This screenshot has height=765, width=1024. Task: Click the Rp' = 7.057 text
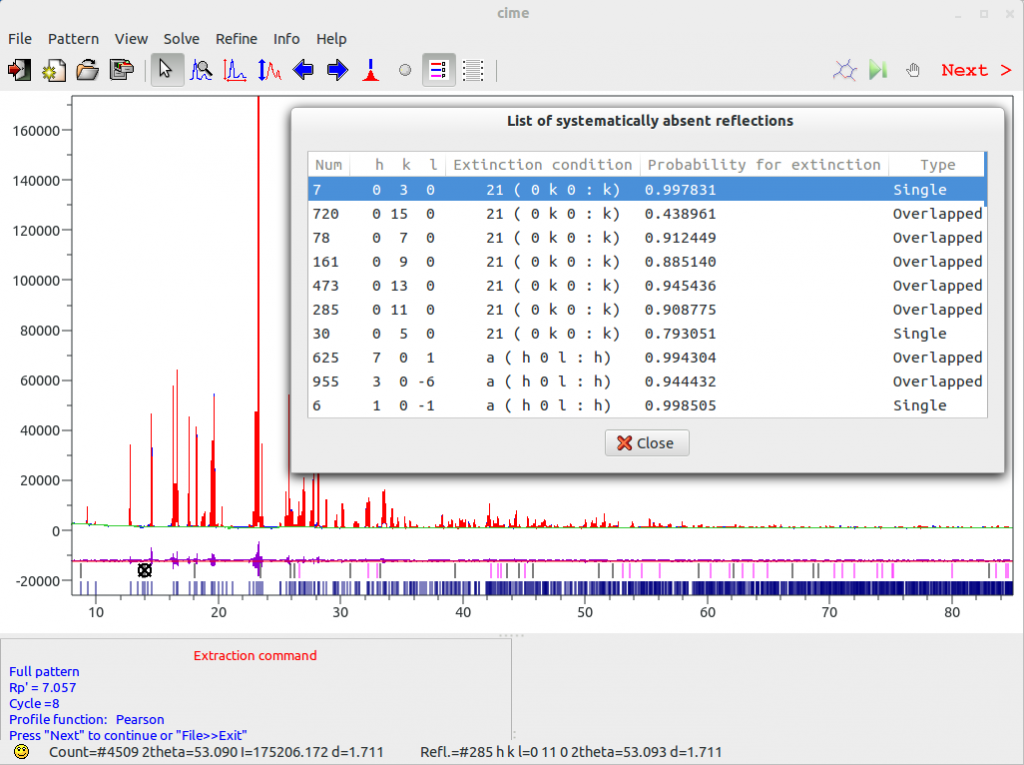[42, 687]
